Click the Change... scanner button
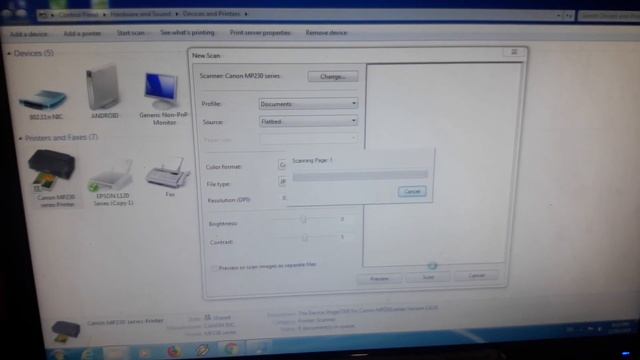The width and height of the screenshot is (640, 360). (333, 77)
